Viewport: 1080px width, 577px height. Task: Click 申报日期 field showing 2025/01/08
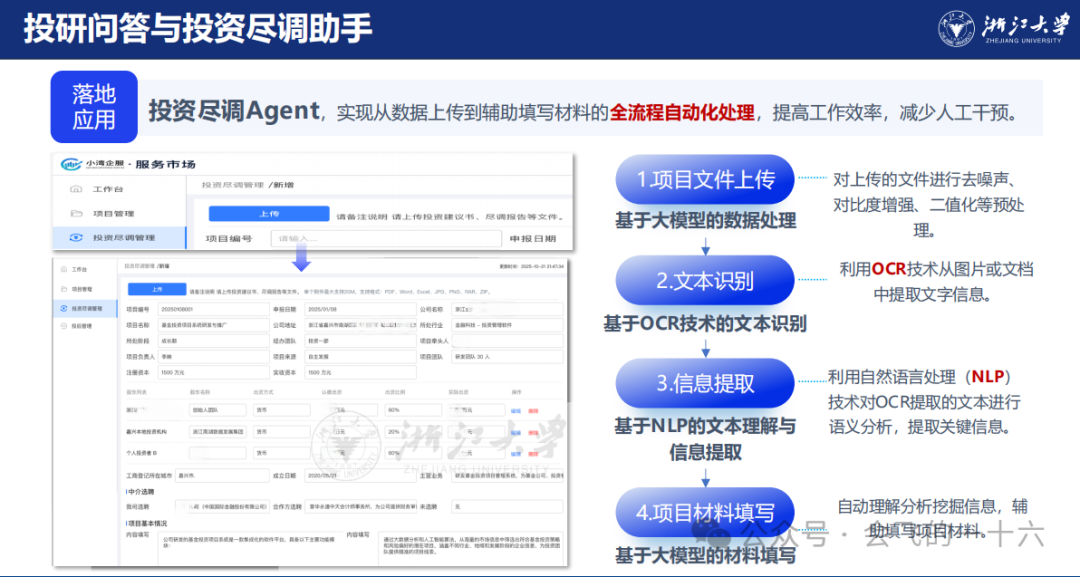[360, 310]
